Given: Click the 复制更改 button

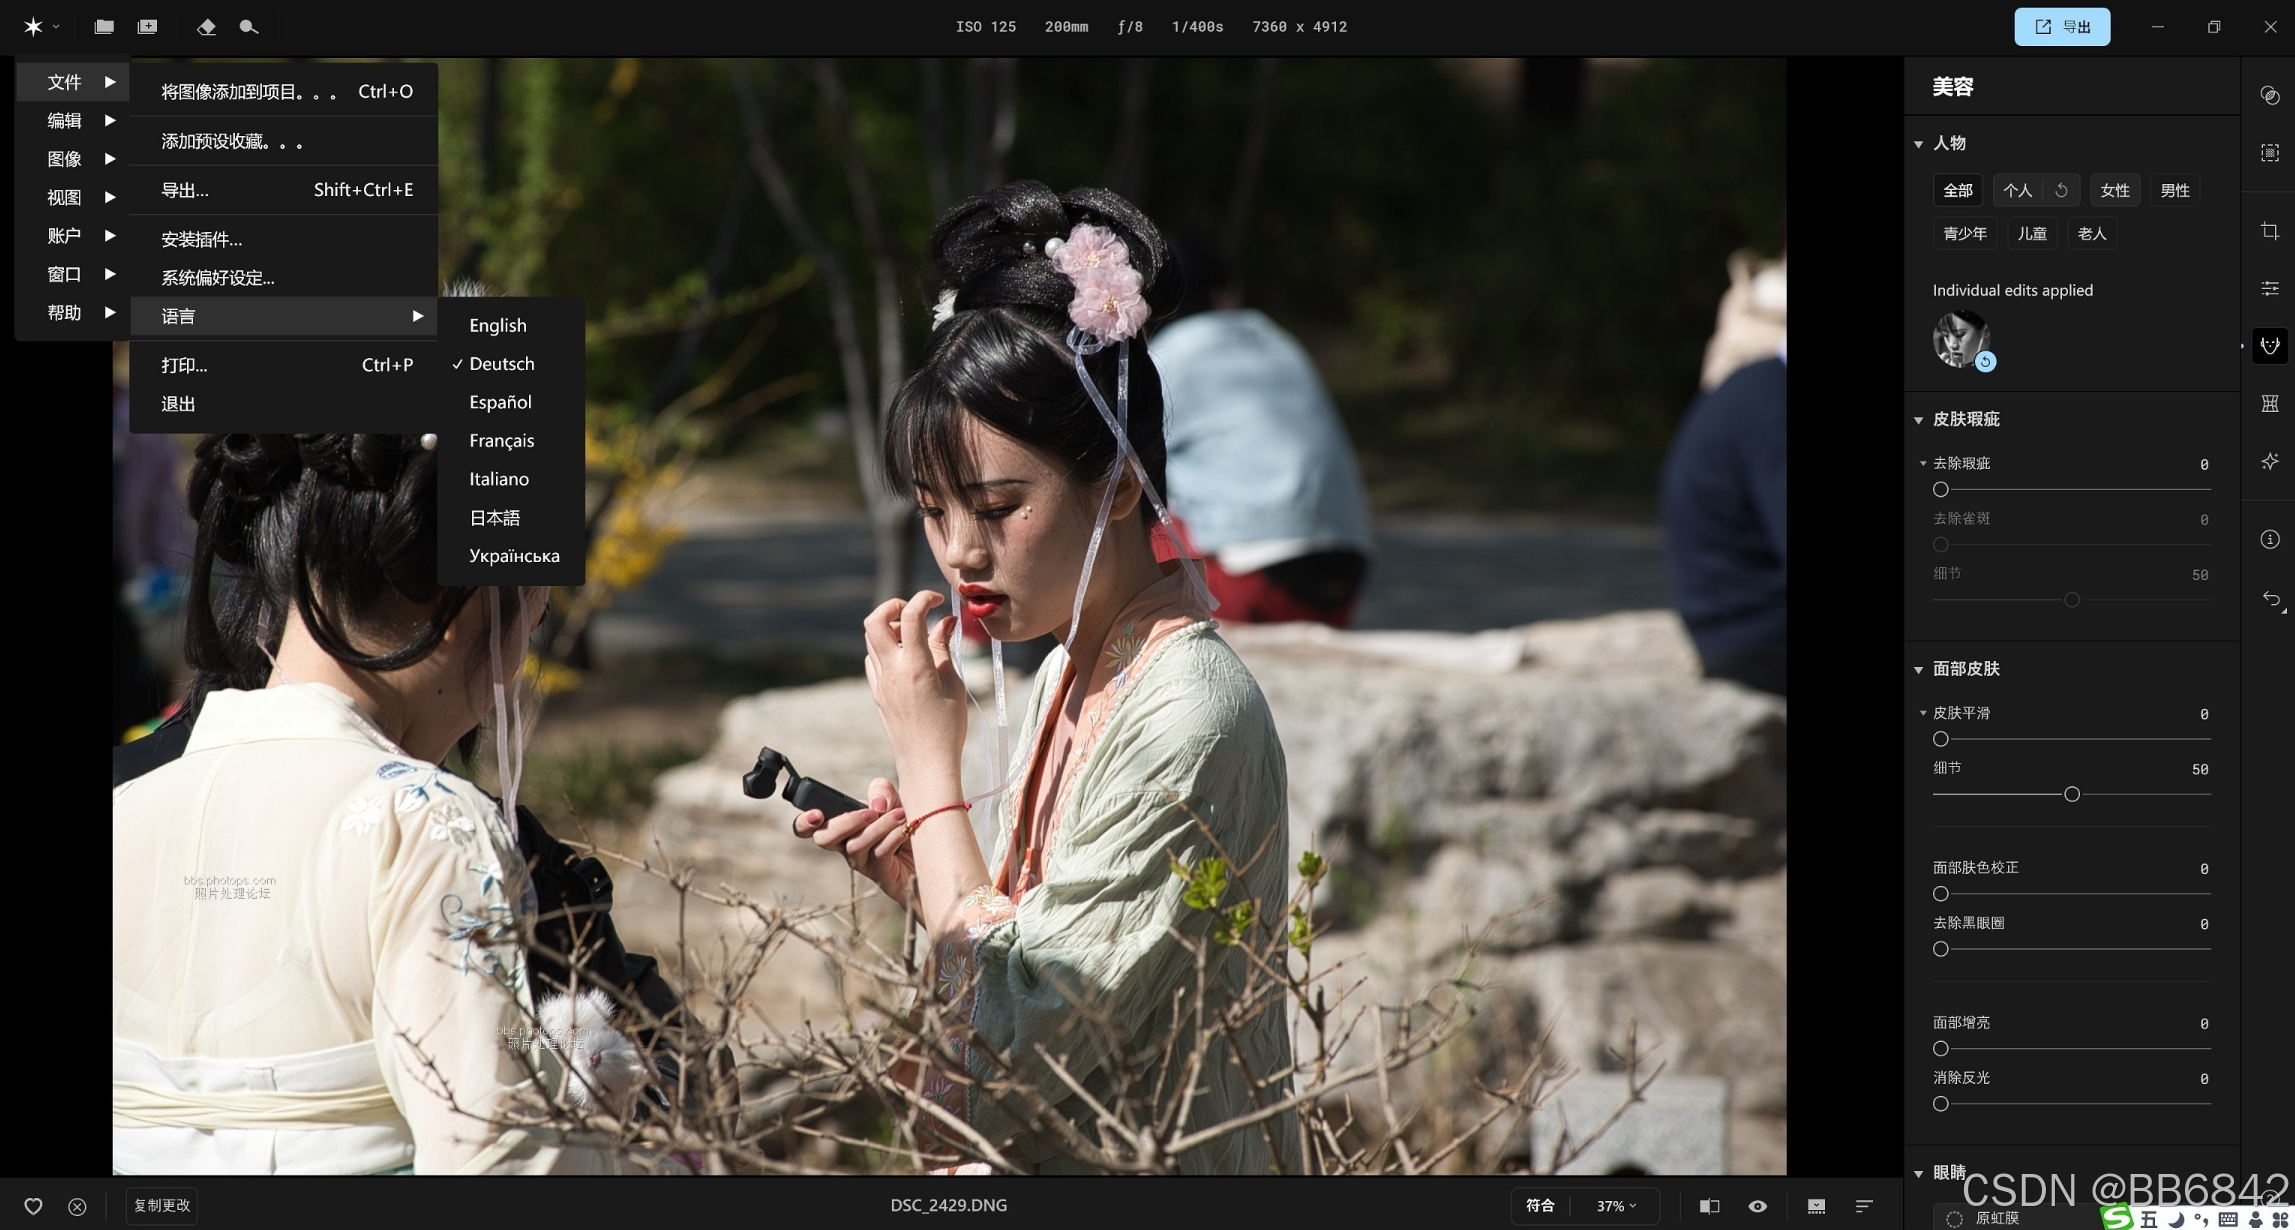Looking at the screenshot, I should [162, 1206].
